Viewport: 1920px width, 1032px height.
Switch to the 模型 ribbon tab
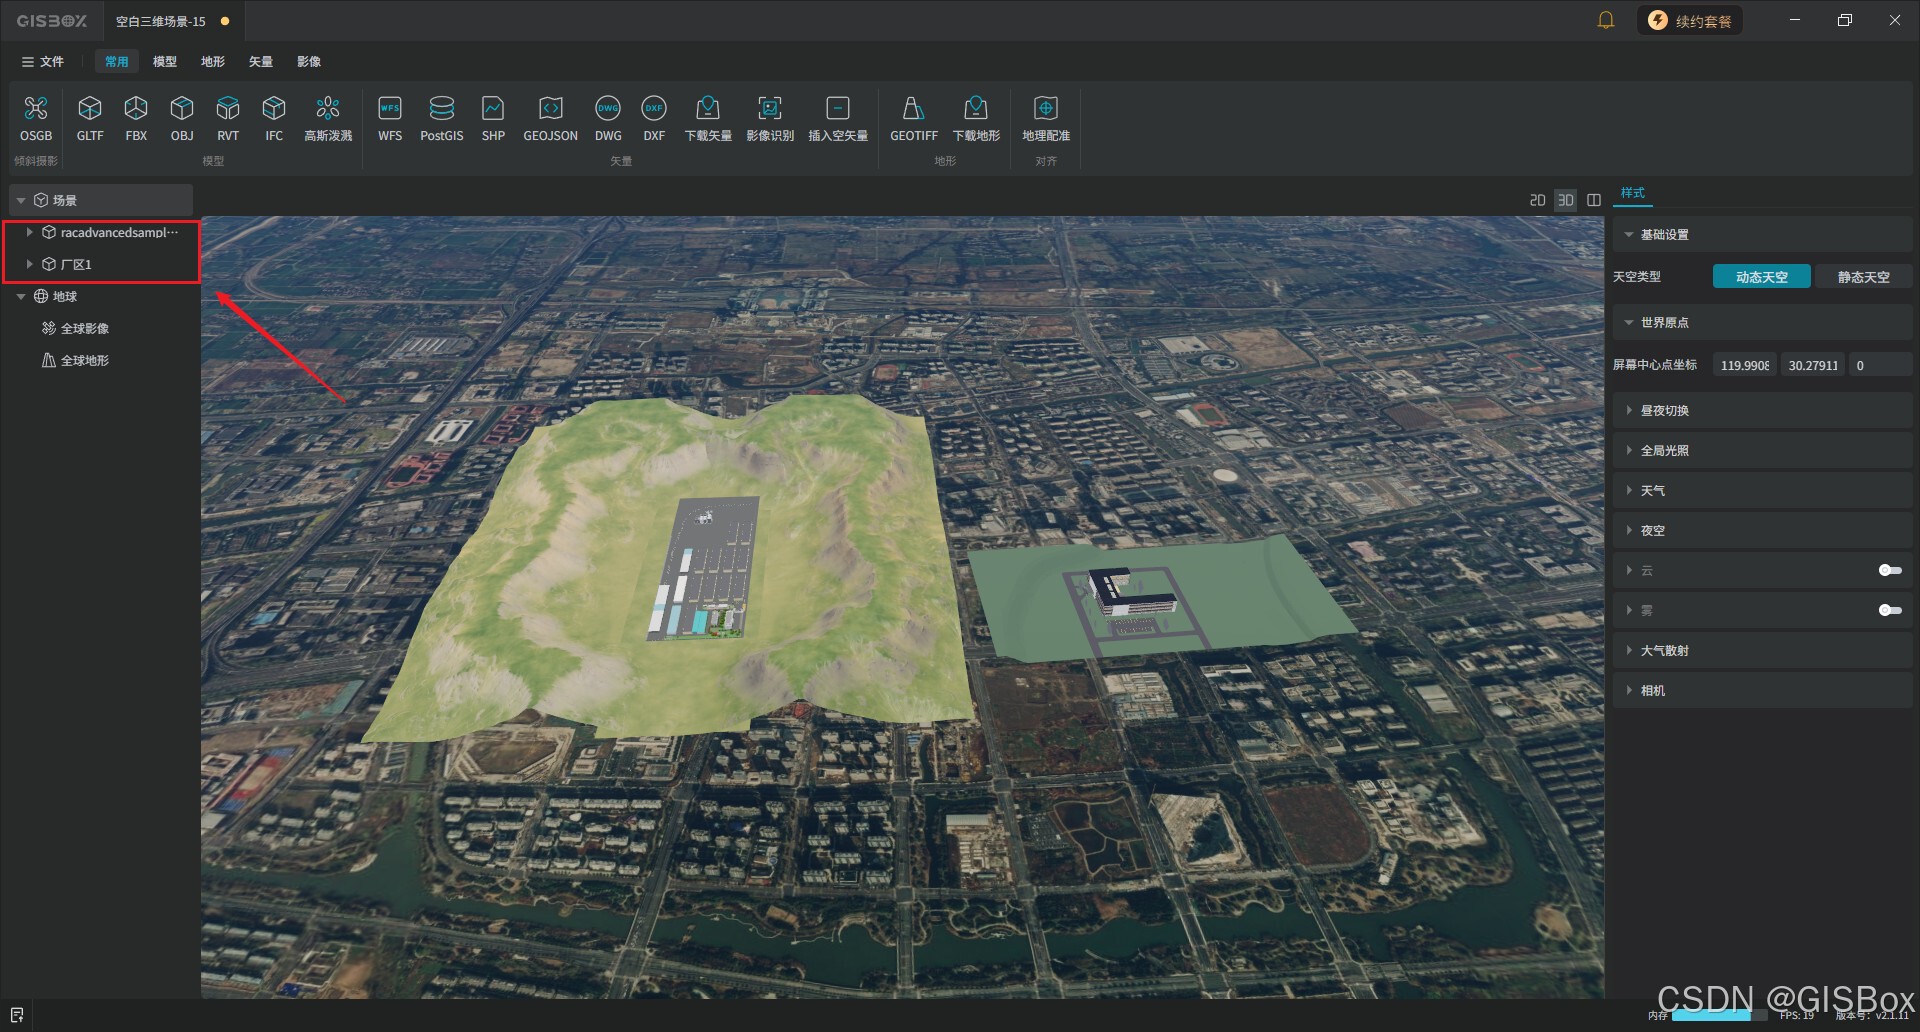coord(165,61)
